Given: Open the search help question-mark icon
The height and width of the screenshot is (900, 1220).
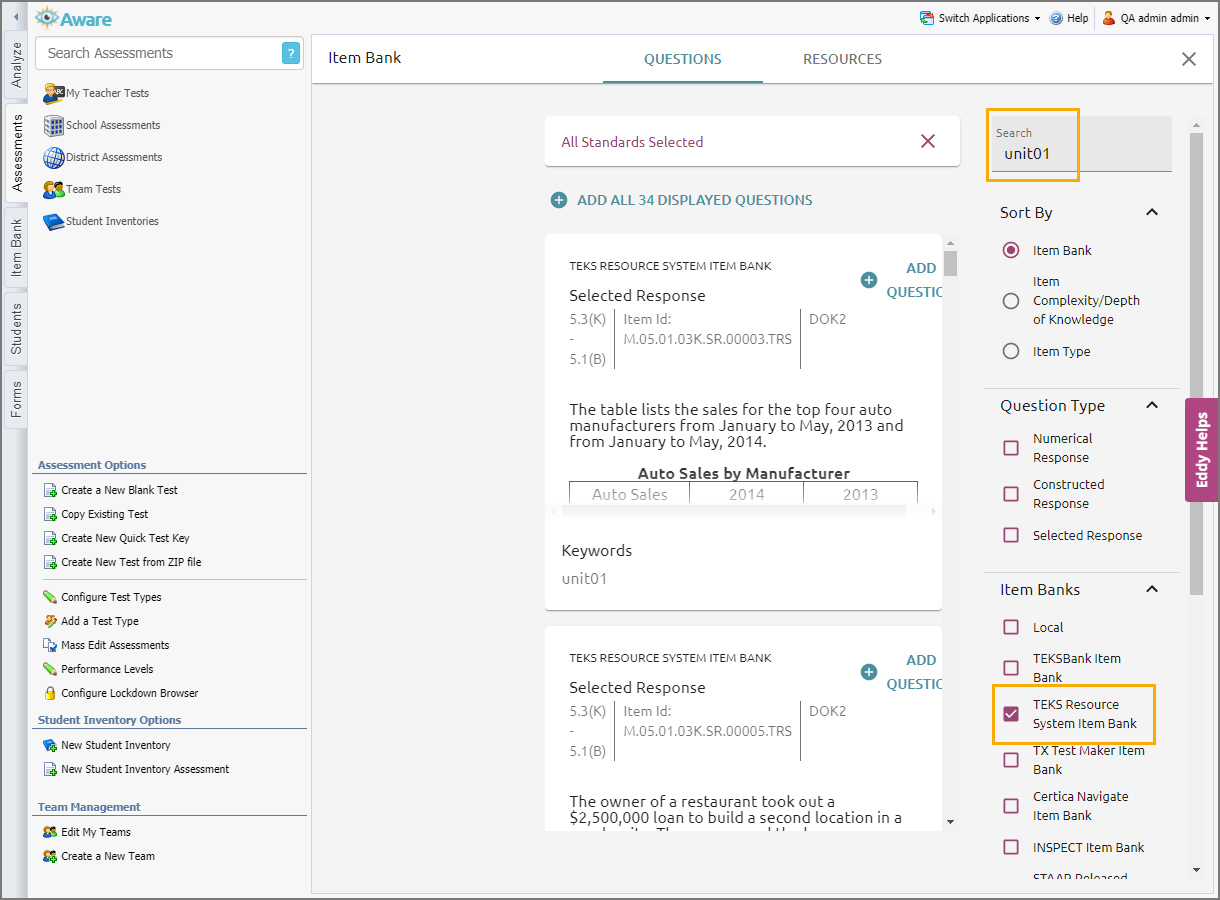Looking at the screenshot, I should point(291,53).
